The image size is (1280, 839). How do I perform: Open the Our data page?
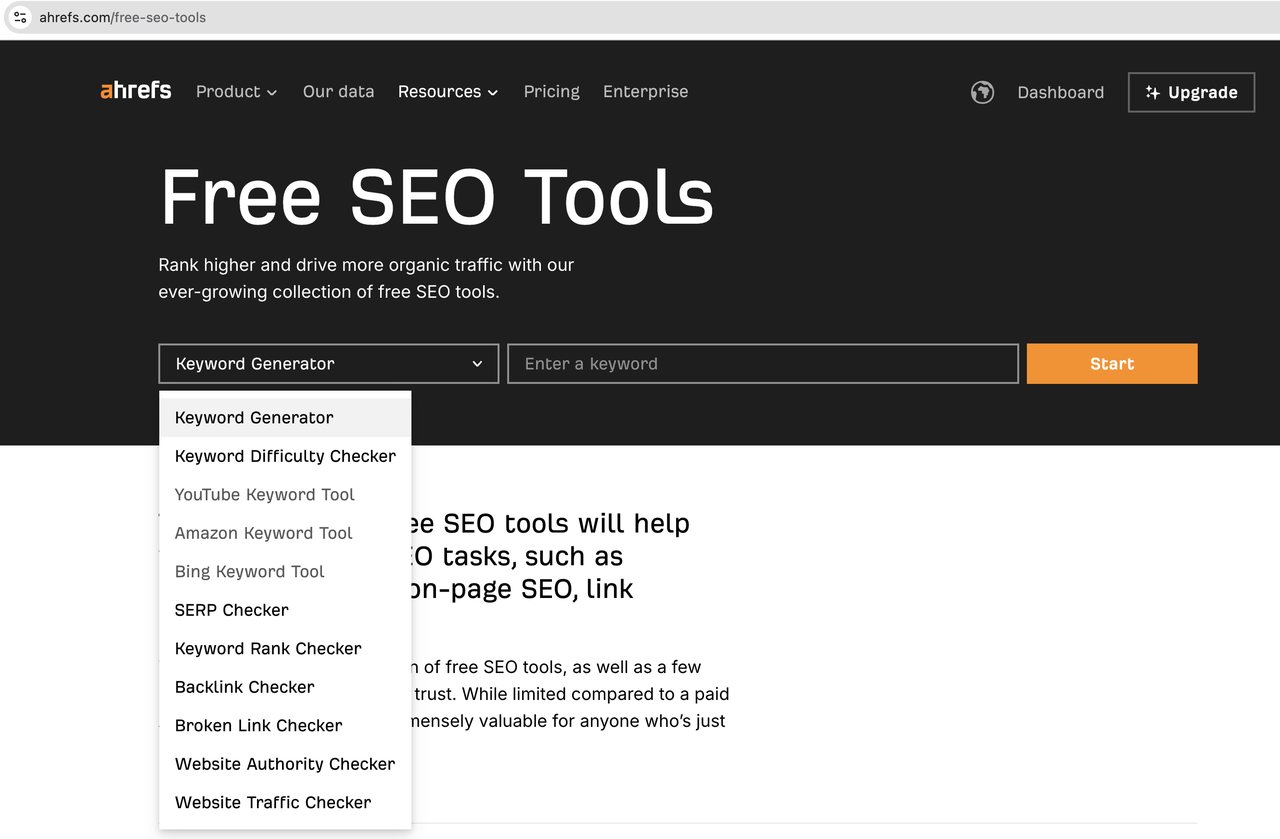[x=338, y=91]
